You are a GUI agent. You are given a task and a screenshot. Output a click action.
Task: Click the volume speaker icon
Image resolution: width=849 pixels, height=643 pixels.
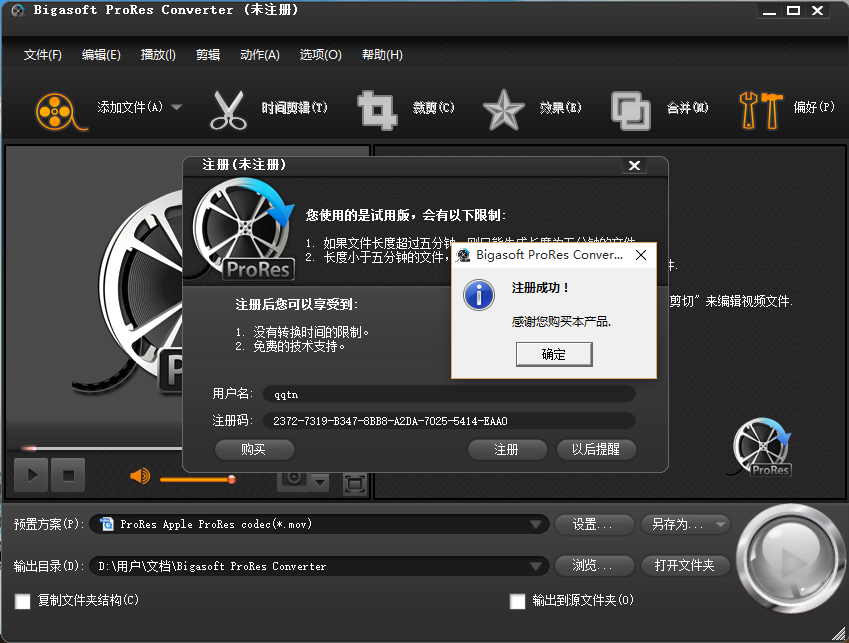140,476
